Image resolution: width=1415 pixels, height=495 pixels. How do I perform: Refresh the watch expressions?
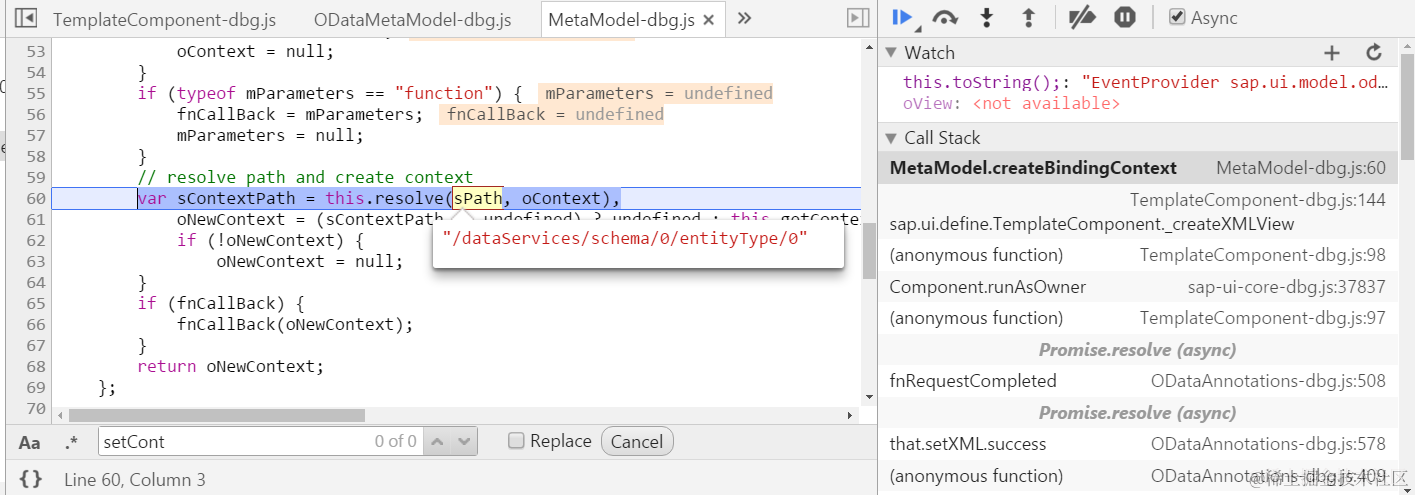coord(1374,53)
